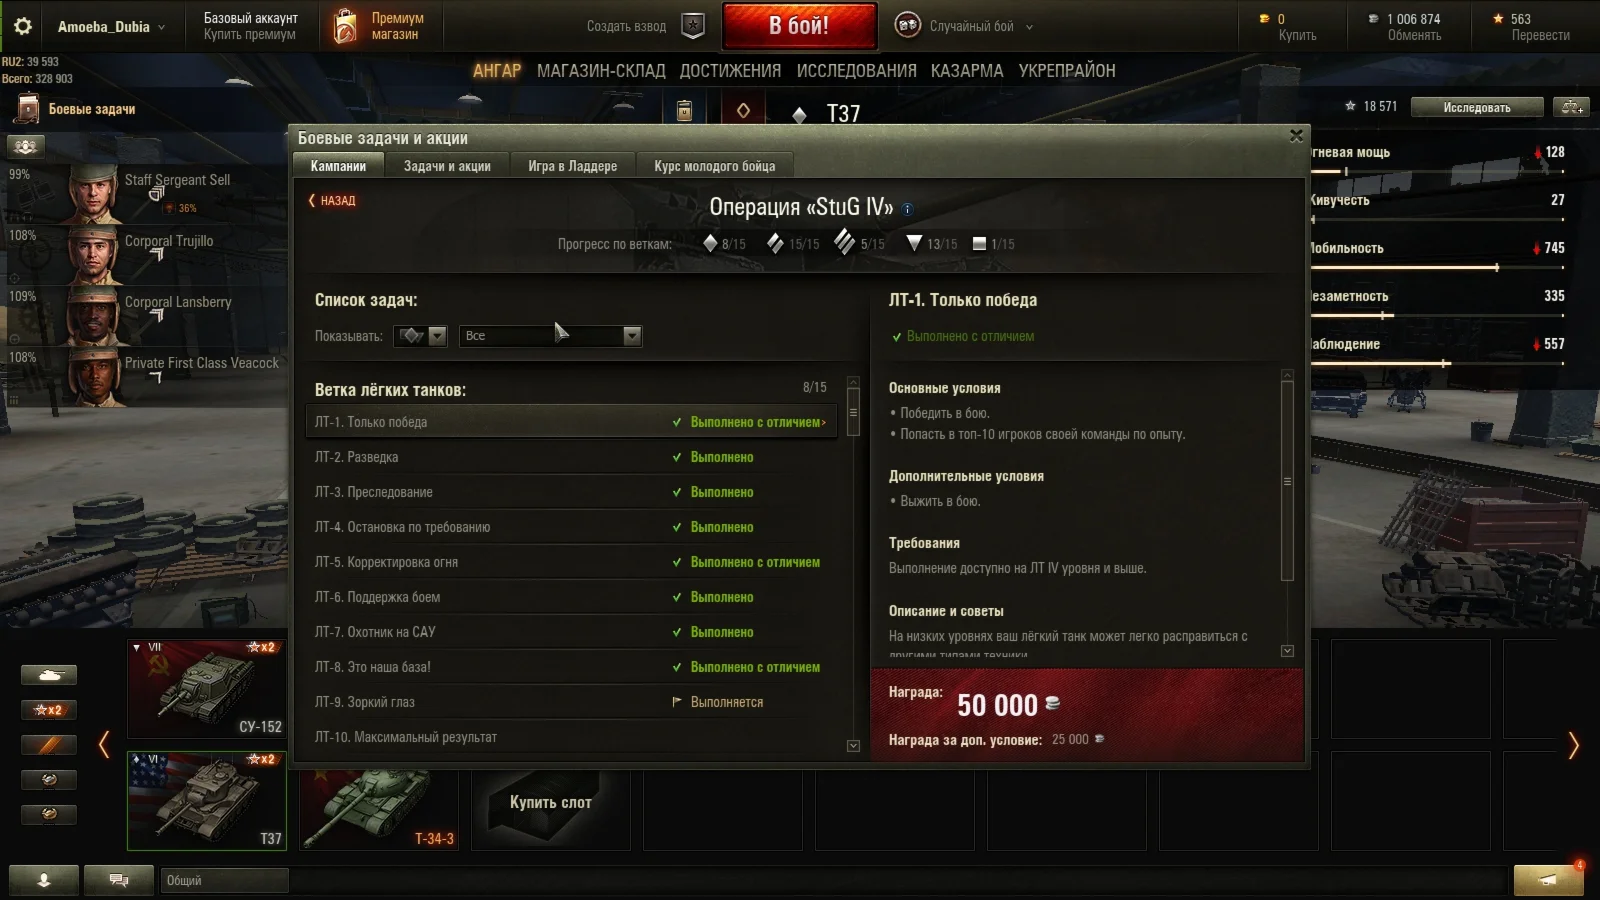Toggle the orange stripe carousel filter
Screen dimensions: 1600x900
tap(49, 745)
